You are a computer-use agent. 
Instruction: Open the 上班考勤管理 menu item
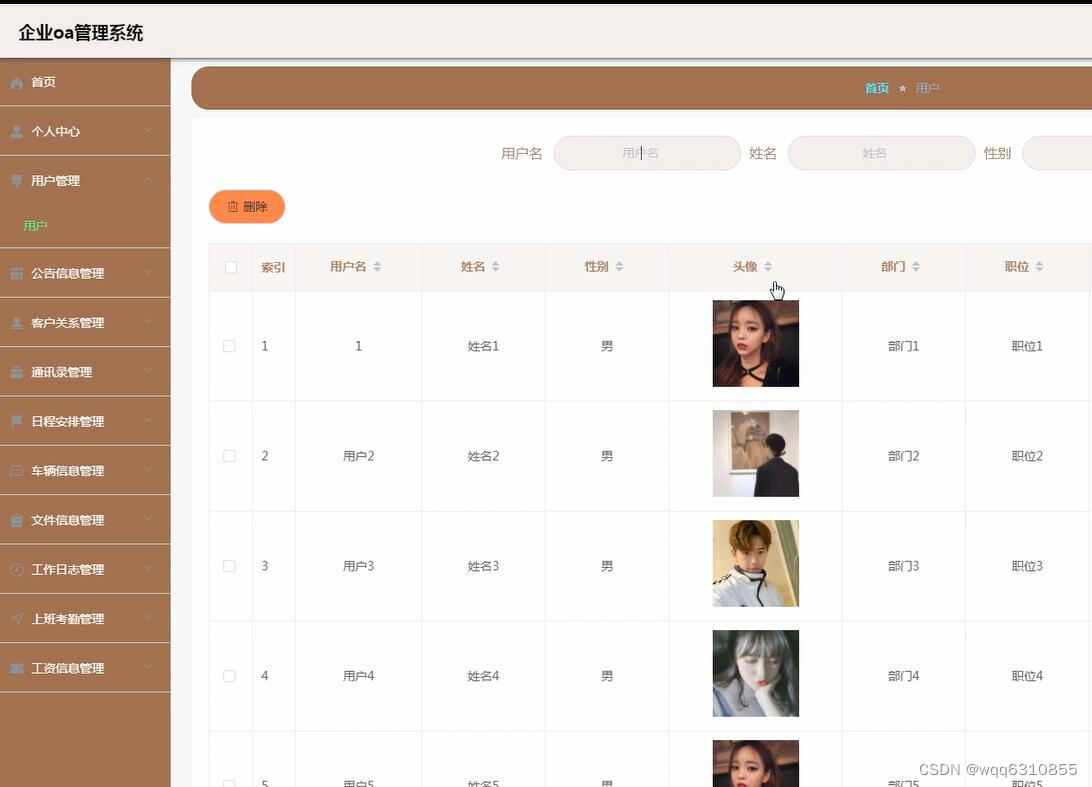tap(85, 618)
